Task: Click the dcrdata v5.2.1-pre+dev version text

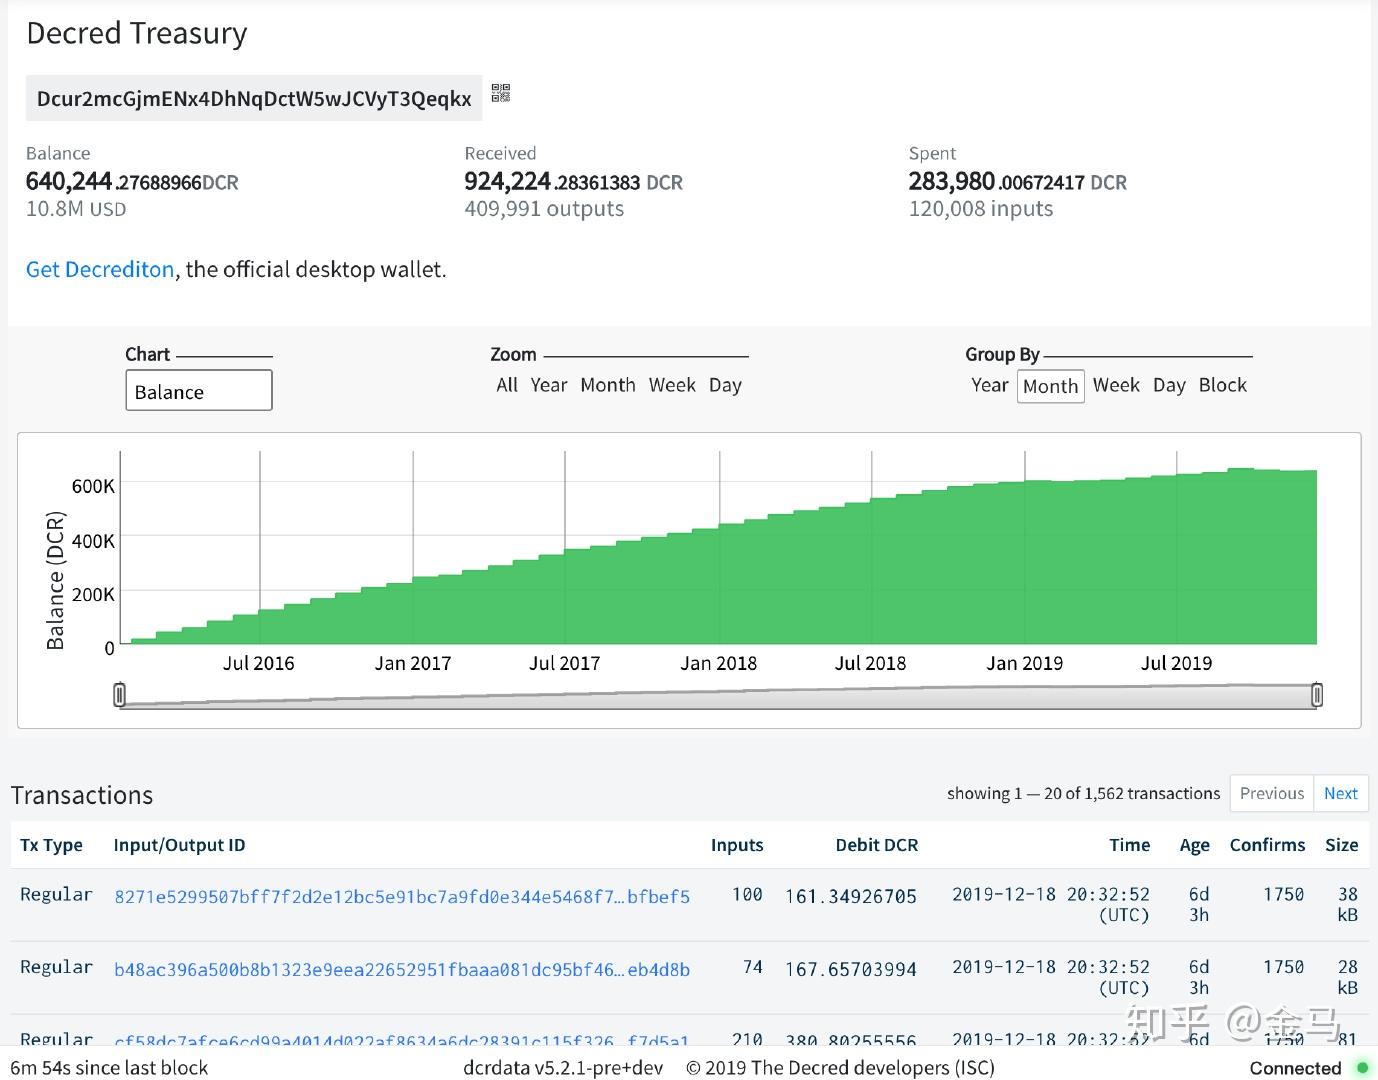Action: 563,1068
